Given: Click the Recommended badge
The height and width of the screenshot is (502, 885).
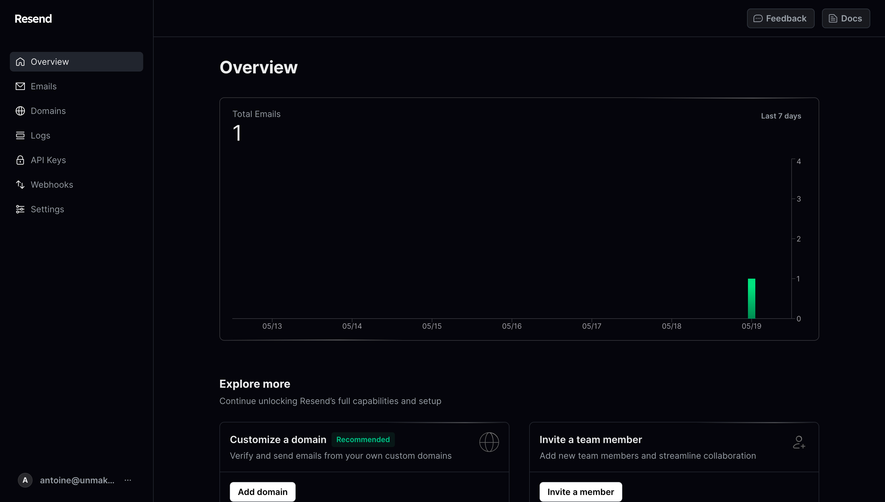Looking at the screenshot, I should tap(363, 439).
